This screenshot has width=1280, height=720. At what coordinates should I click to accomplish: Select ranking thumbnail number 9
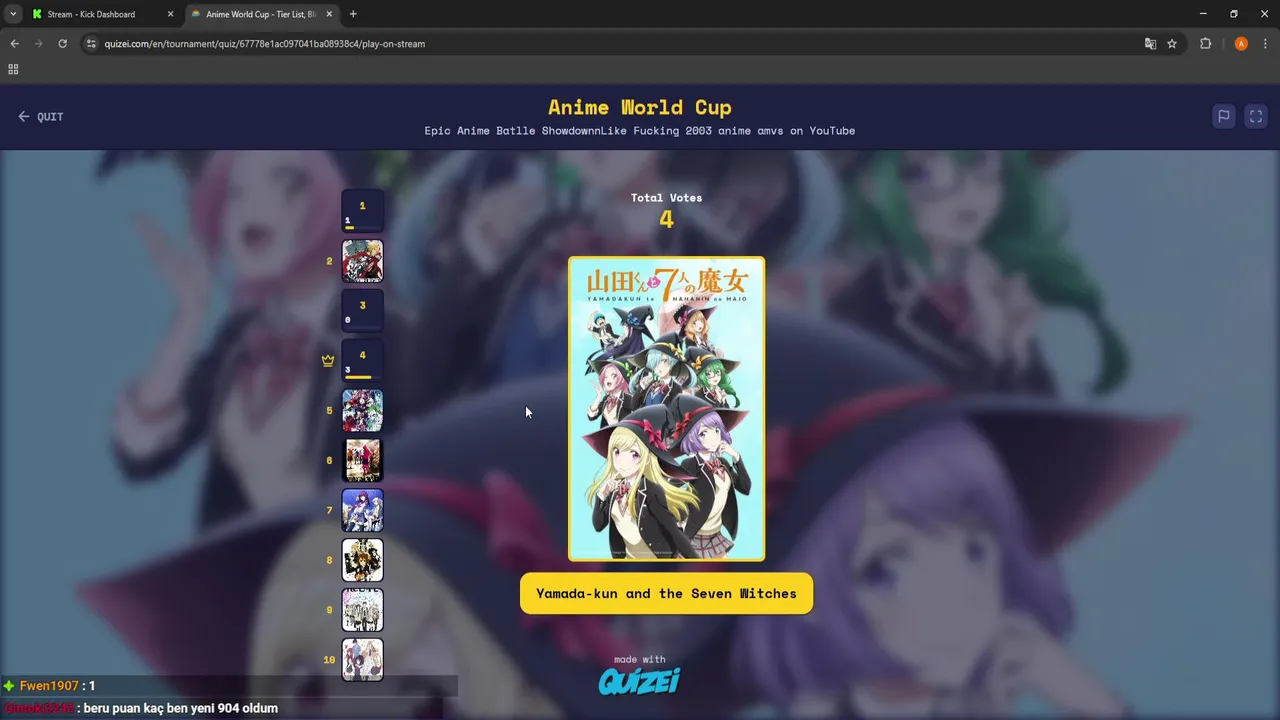pyautogui.click(x=362, y=610)
